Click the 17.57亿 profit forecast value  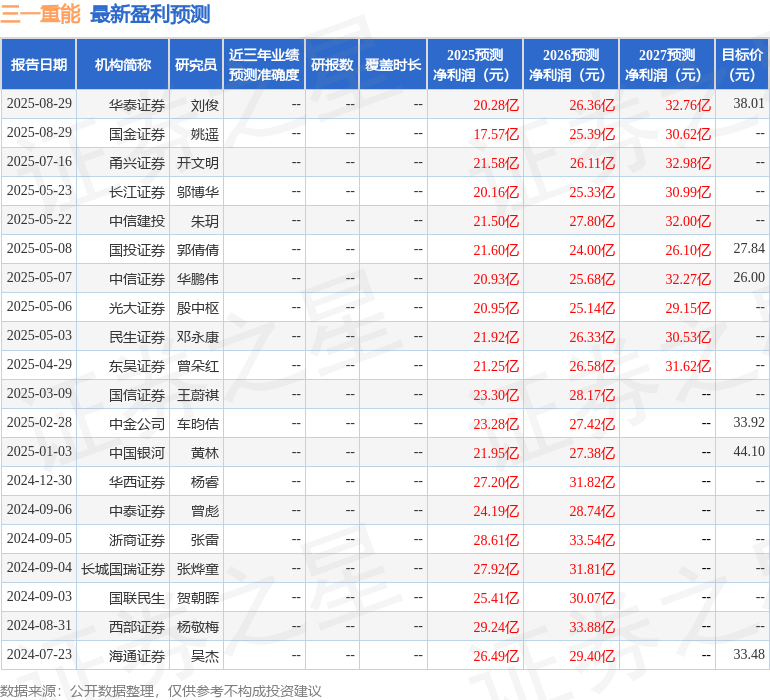coord(496,134)
